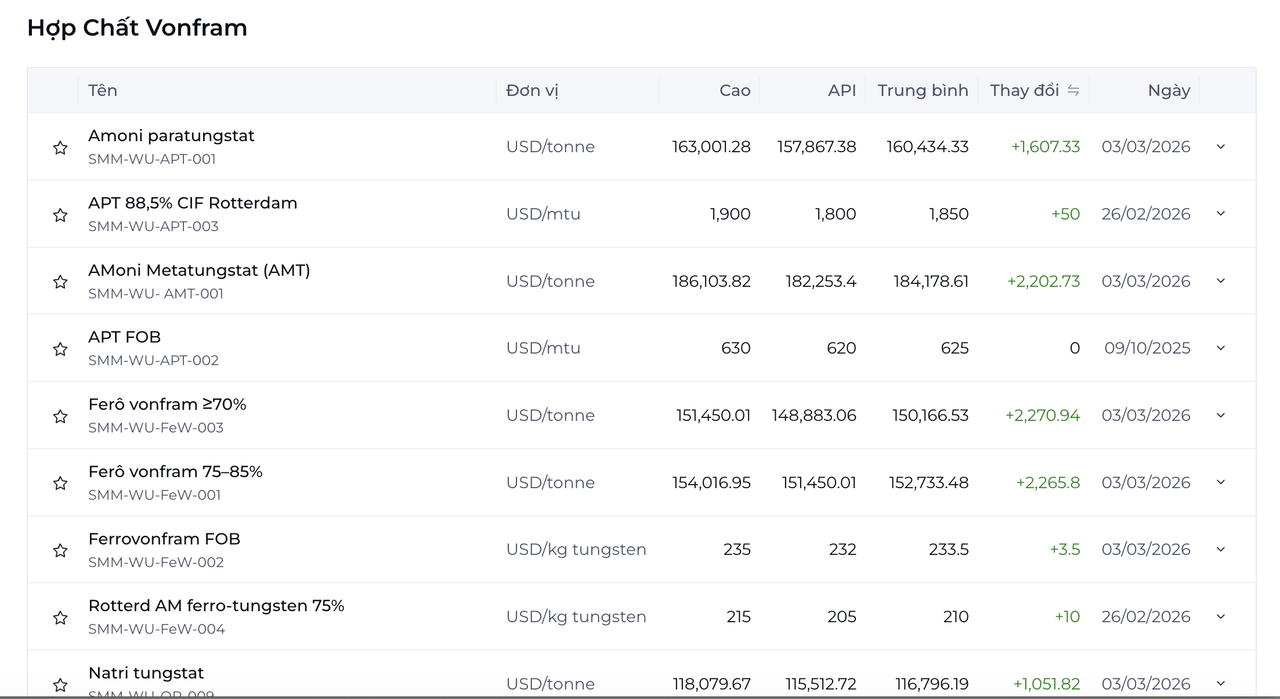Select code SMM-WU-APT-003

pos(153,226)
